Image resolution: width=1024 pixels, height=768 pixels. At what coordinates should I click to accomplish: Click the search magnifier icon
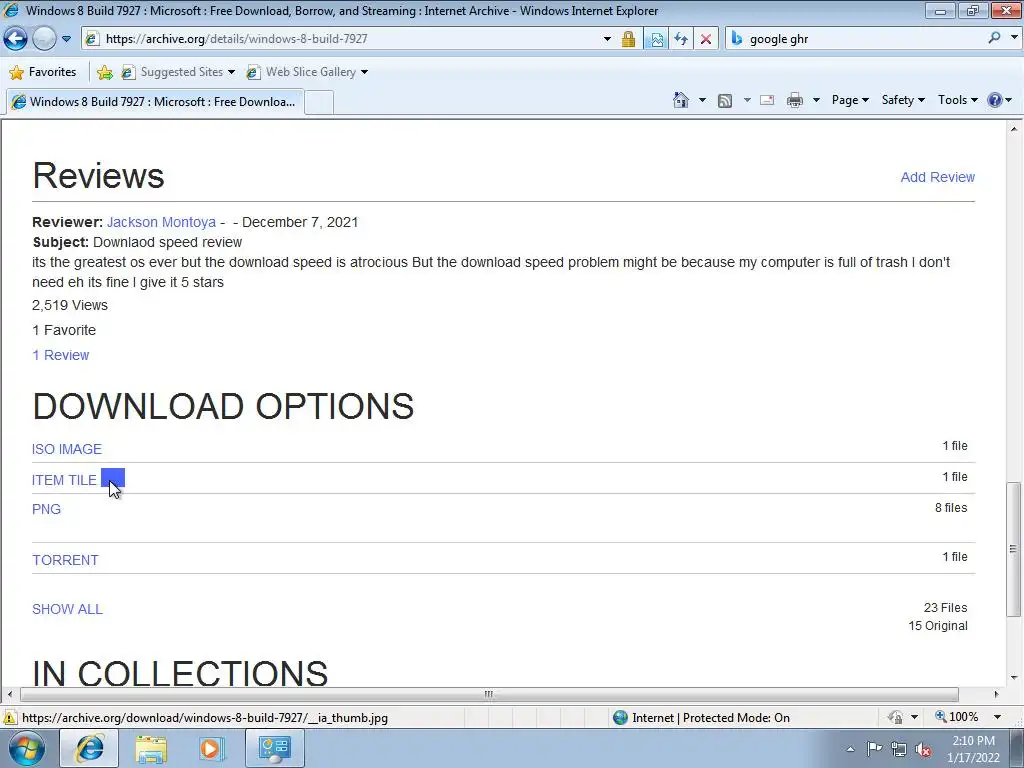coord(995,38)
